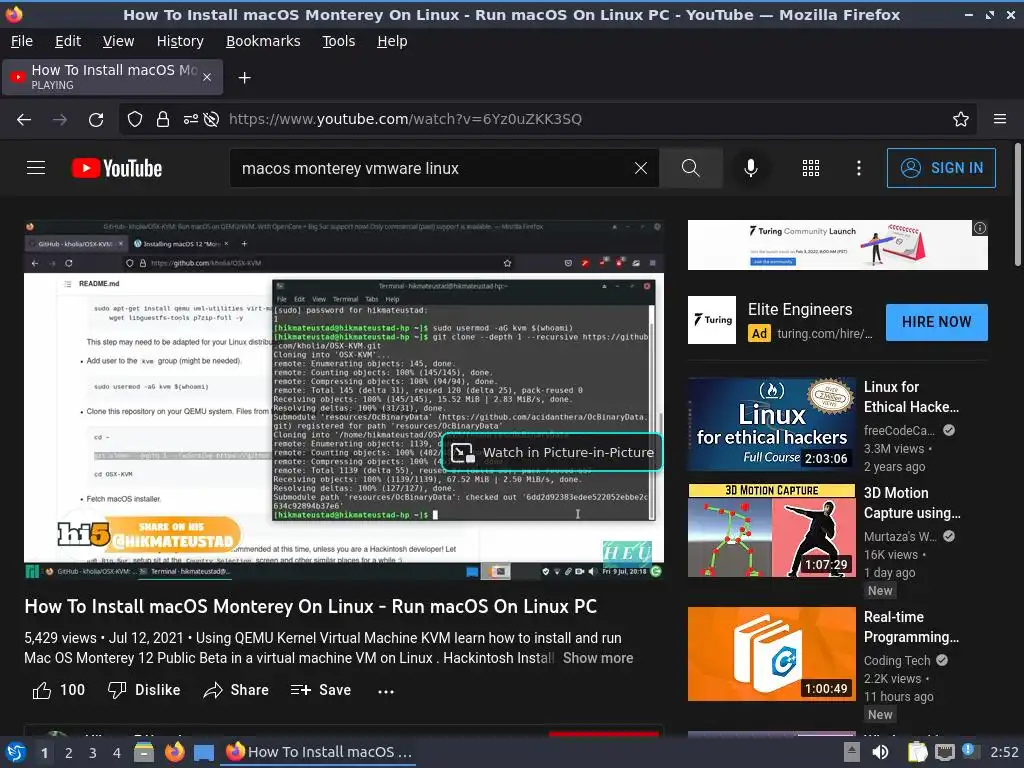The height and width of the screenshot is (768, 1024).
Task: Click the site security padlock icon
Action: [x=163, y=120]
